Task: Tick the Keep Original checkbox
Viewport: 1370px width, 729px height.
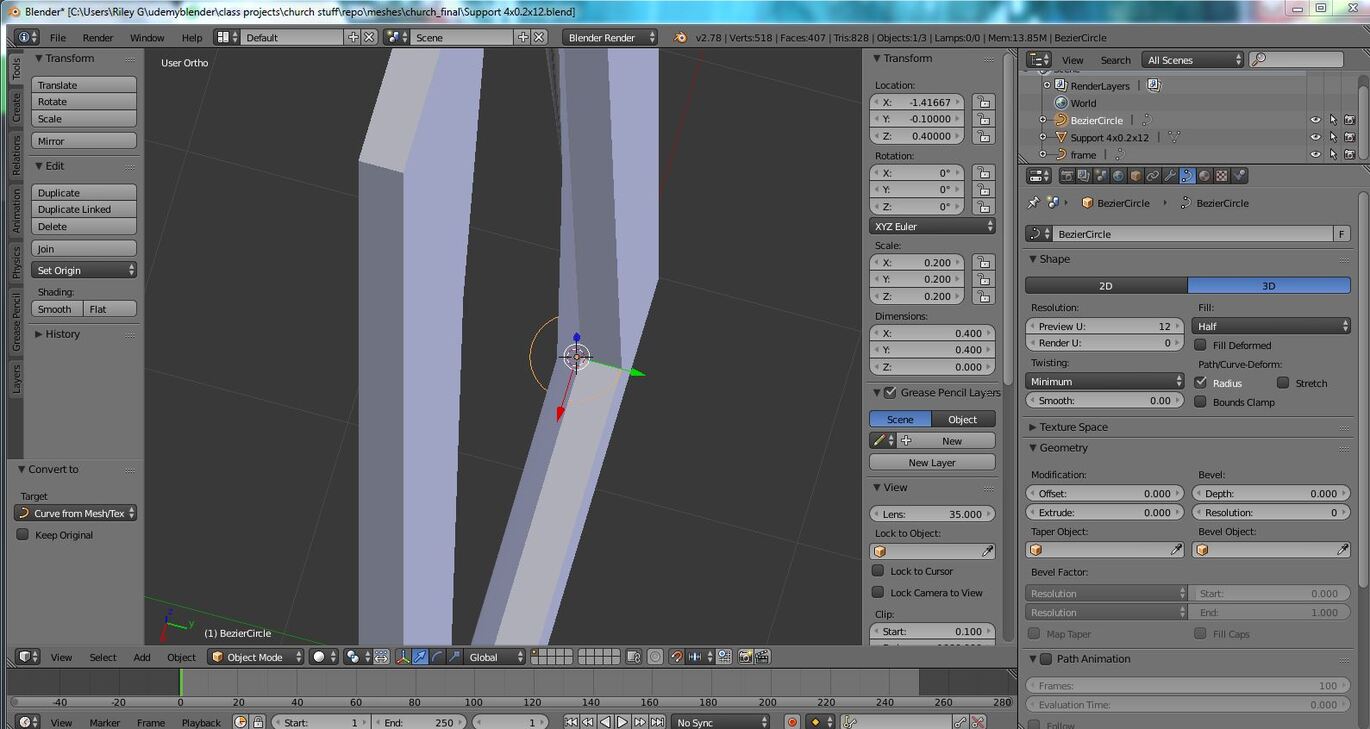Action: click(22, 535)
